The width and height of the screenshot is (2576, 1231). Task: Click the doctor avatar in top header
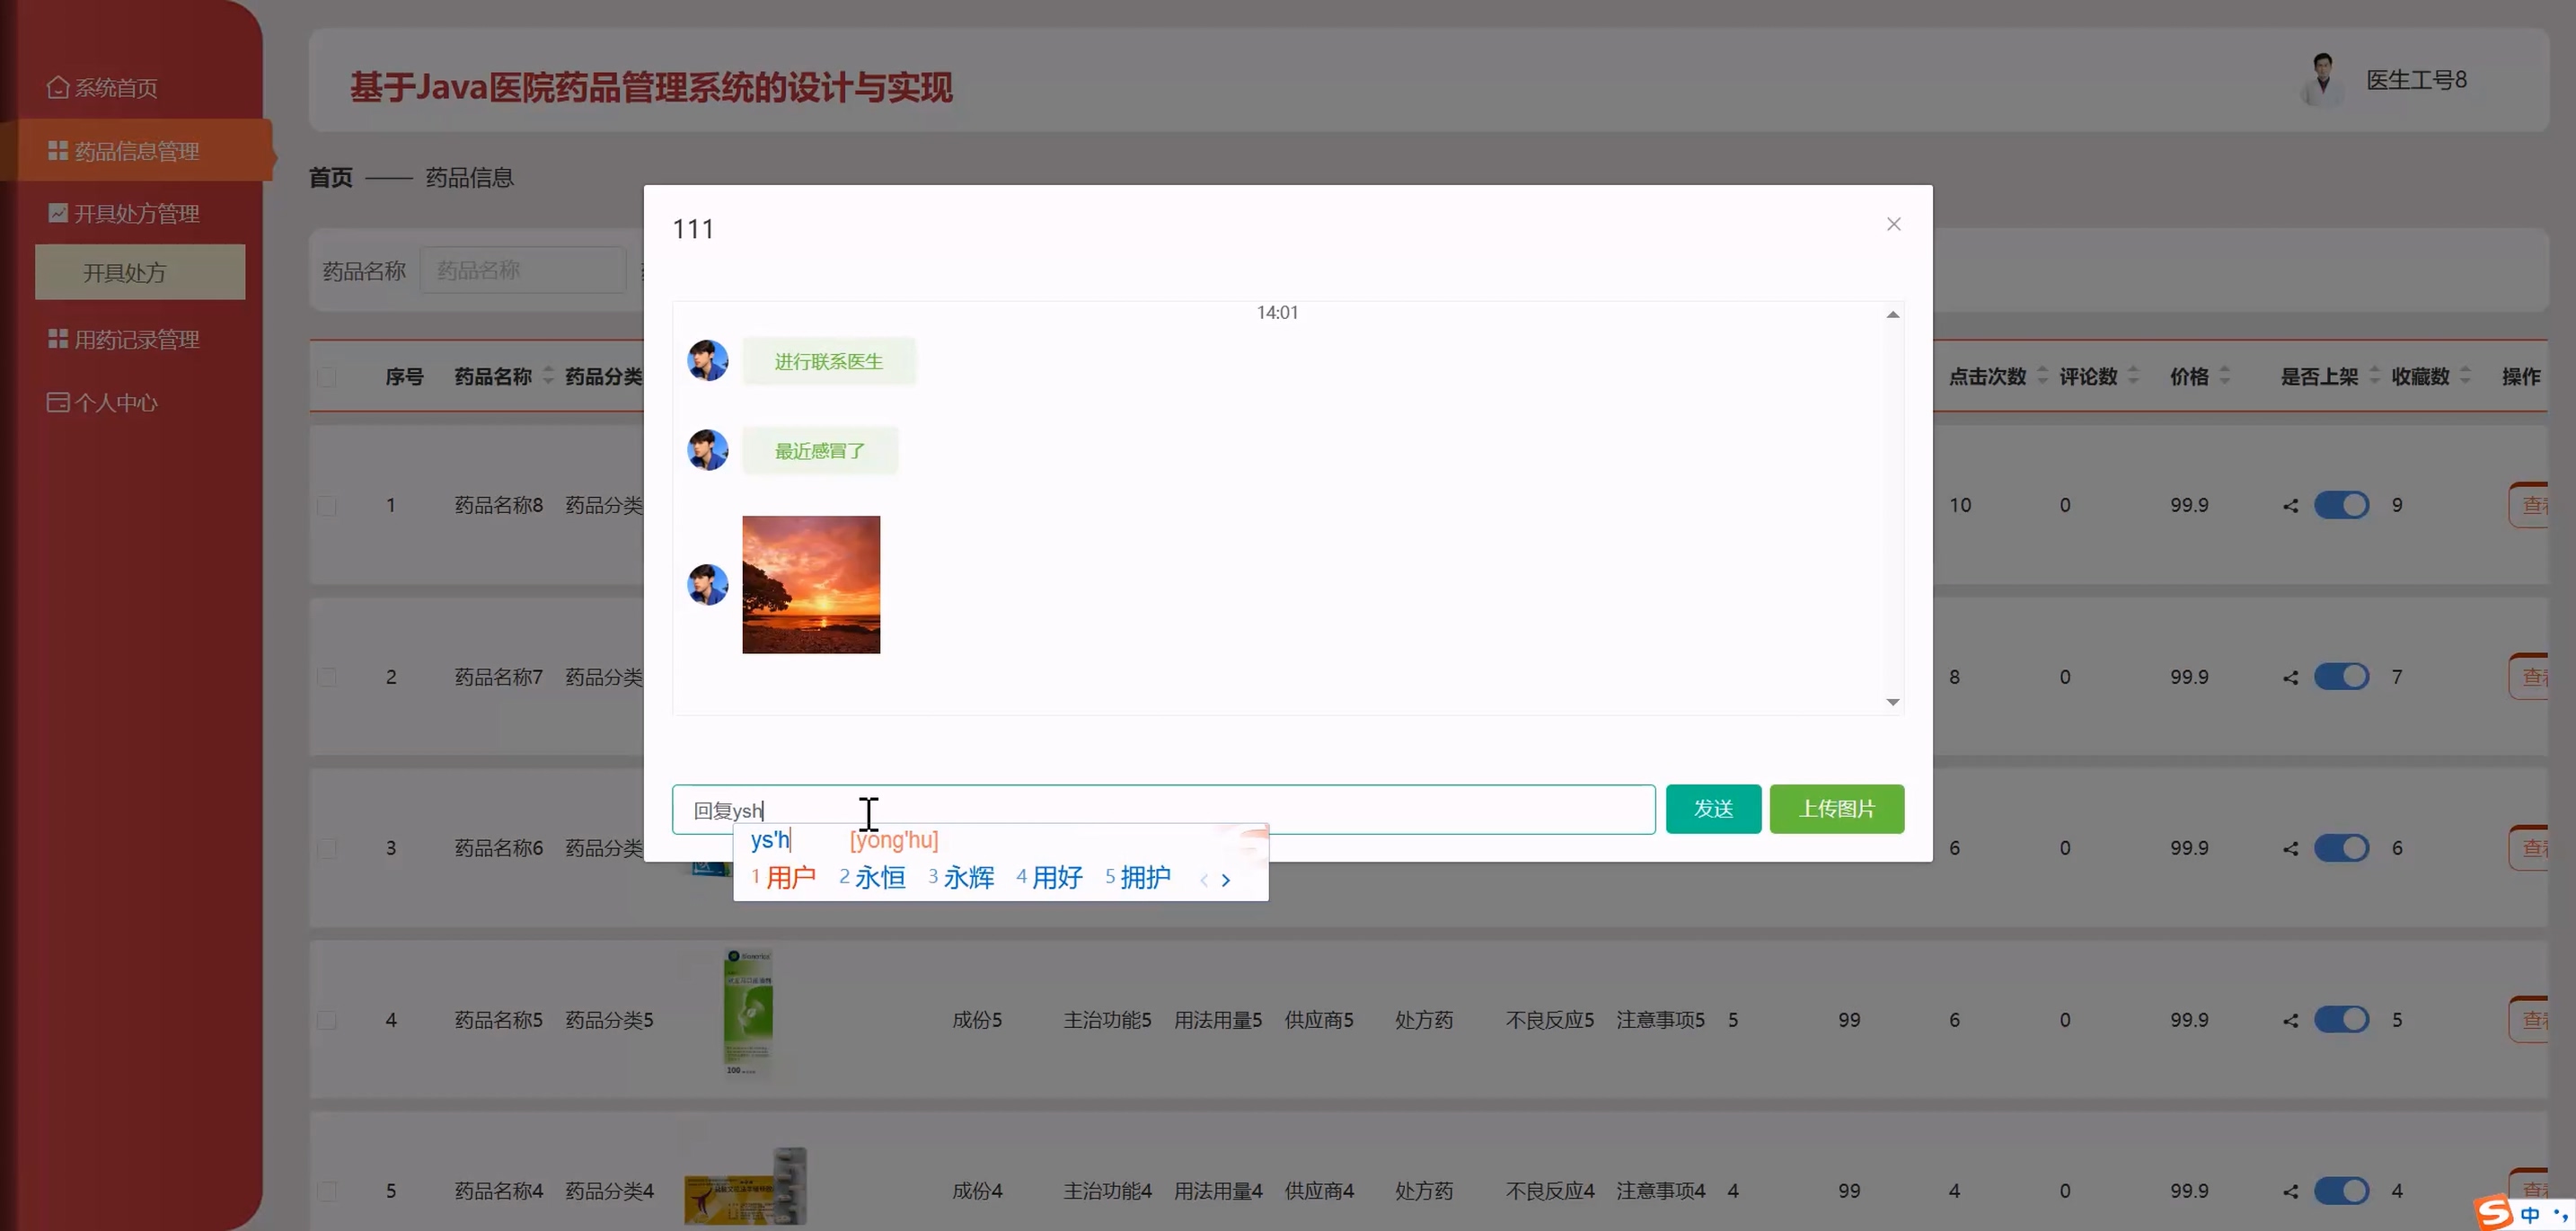click(2322, 80)
